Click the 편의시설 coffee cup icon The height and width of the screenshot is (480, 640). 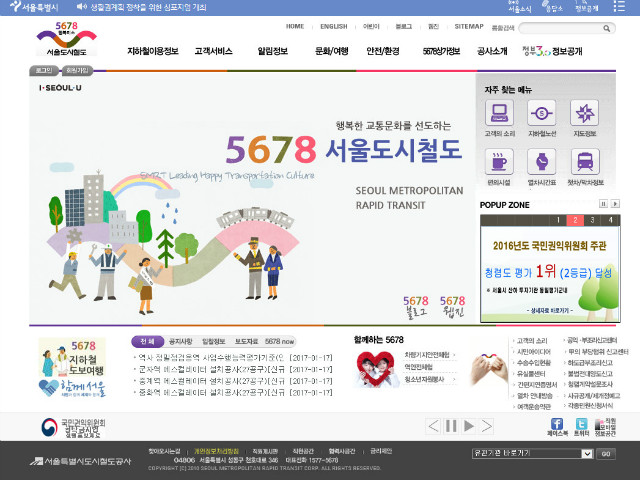pyautogui.click(x=499, y=163)
